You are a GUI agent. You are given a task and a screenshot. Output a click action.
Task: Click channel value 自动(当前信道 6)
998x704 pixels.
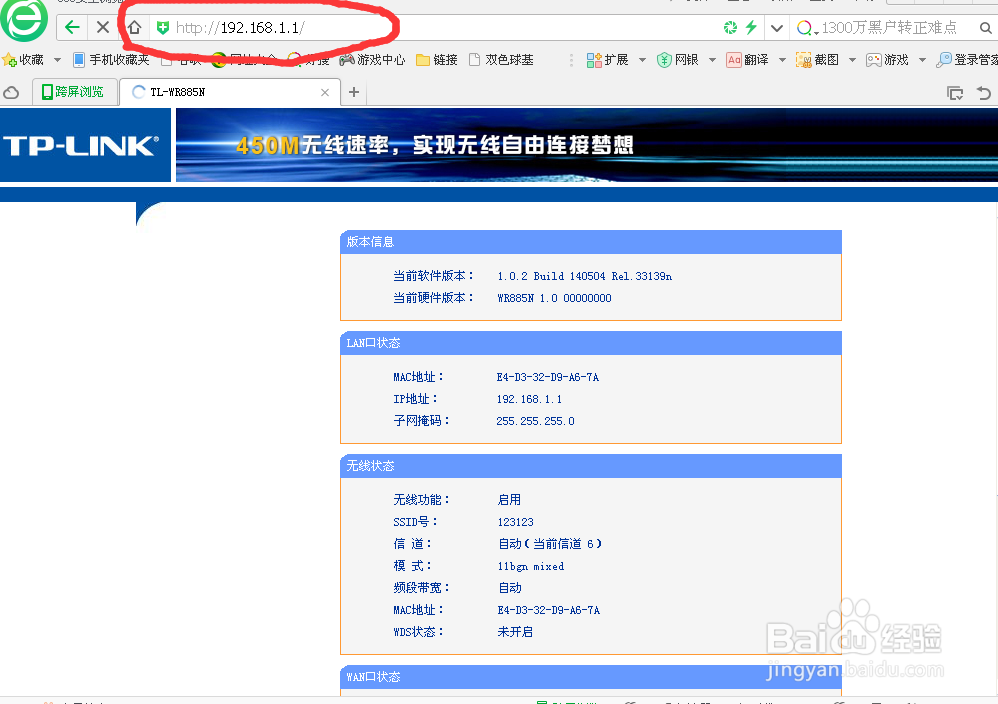pyautogui.click(x=550, y=544)
